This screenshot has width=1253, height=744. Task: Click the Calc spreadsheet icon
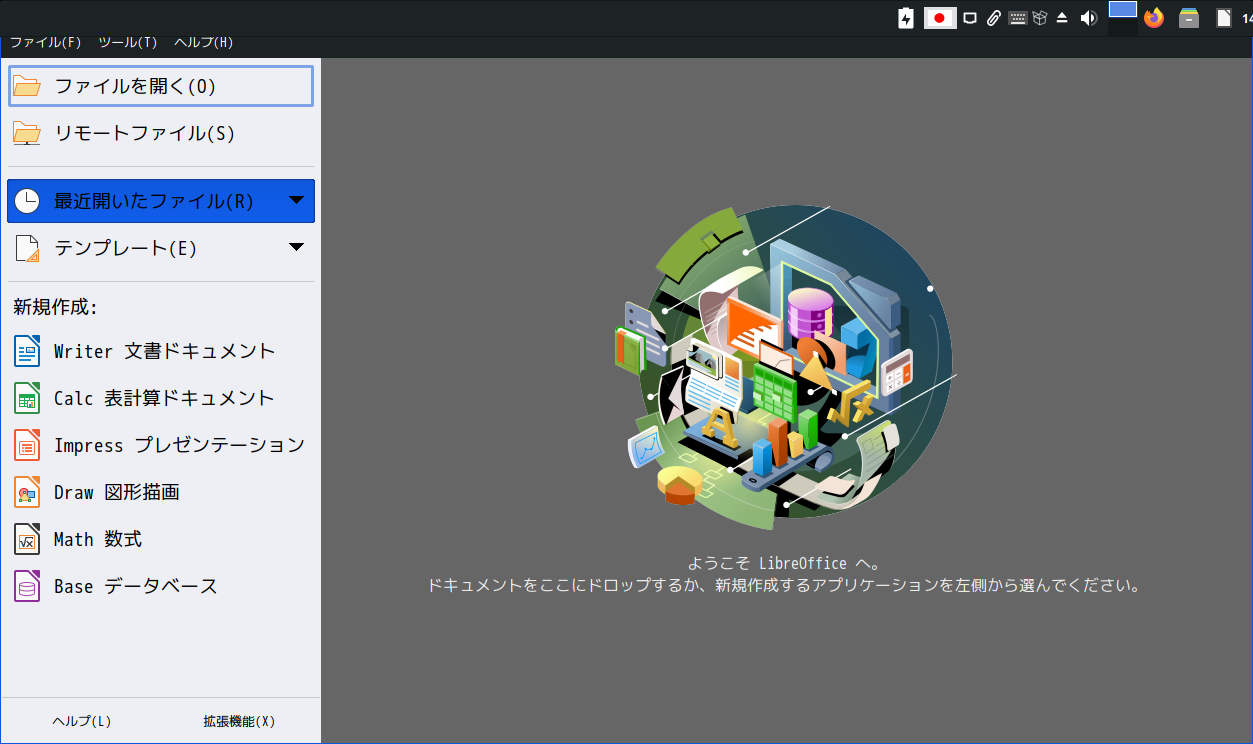[x=27, y=398]
